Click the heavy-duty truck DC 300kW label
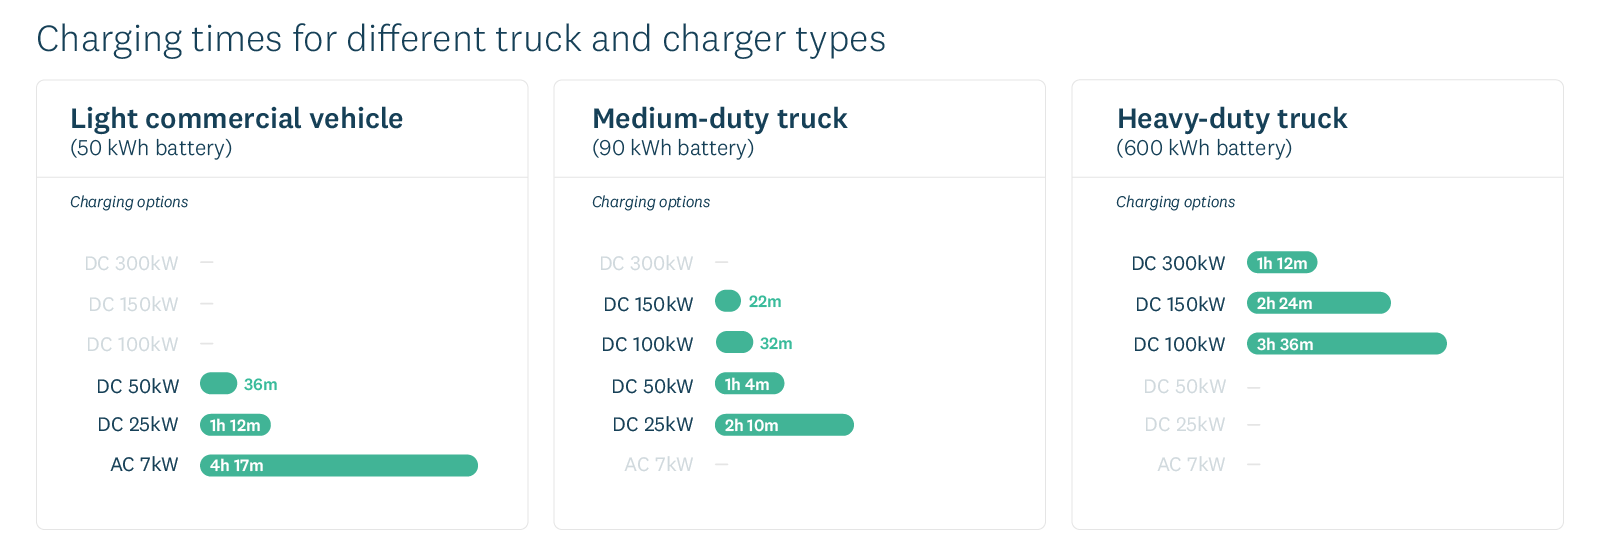 tap(1178, 264)
